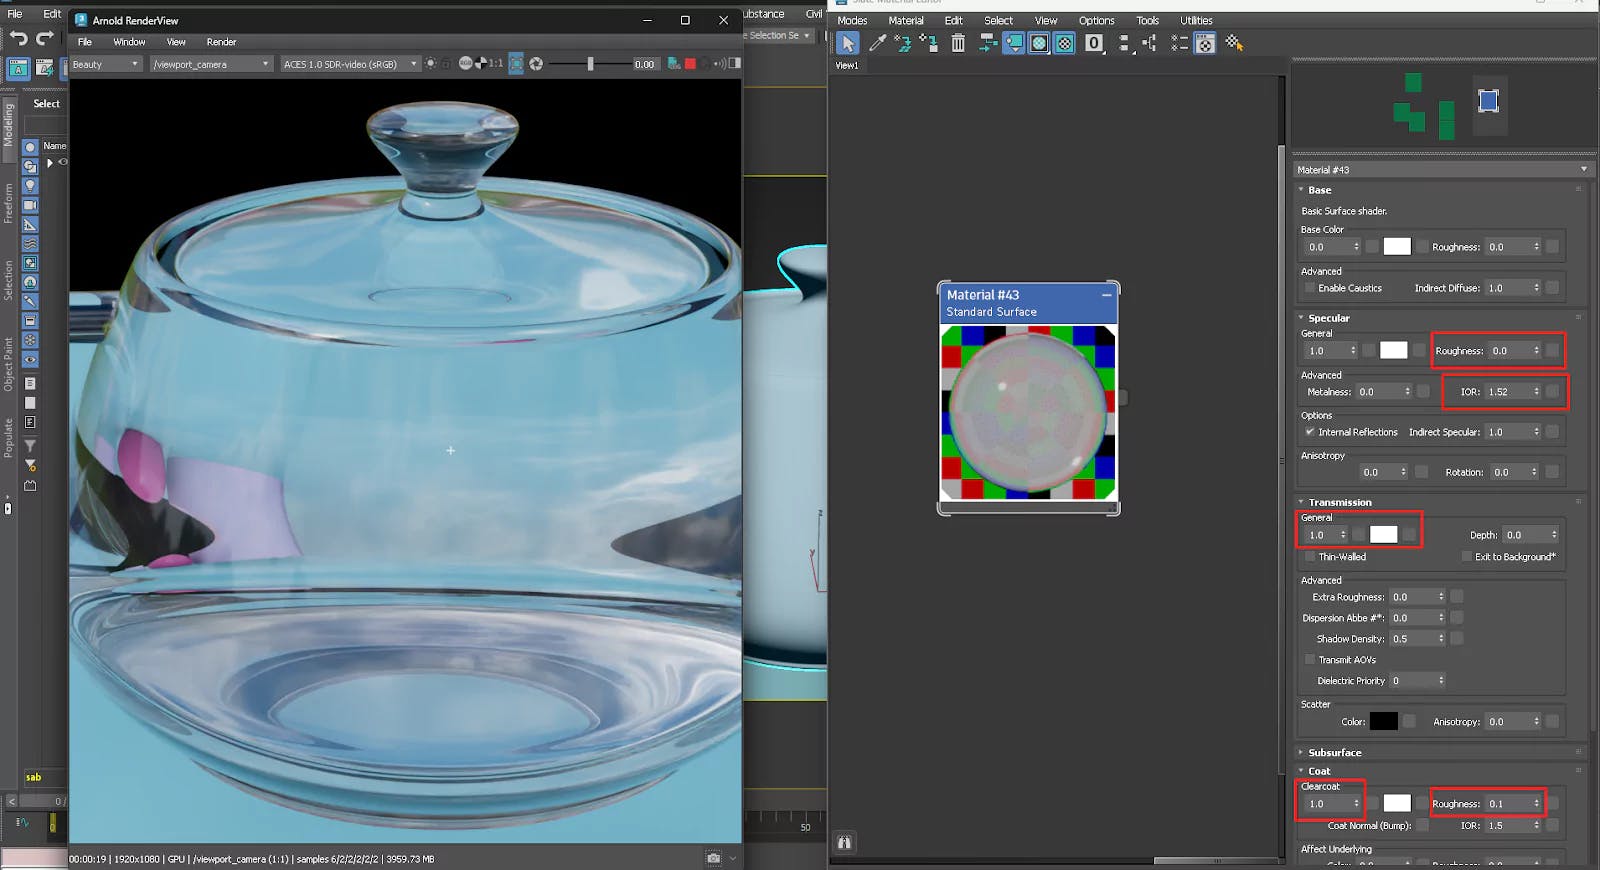
Task: Open Render menu in Arnold RenderView
Action: tap(221, 42)
